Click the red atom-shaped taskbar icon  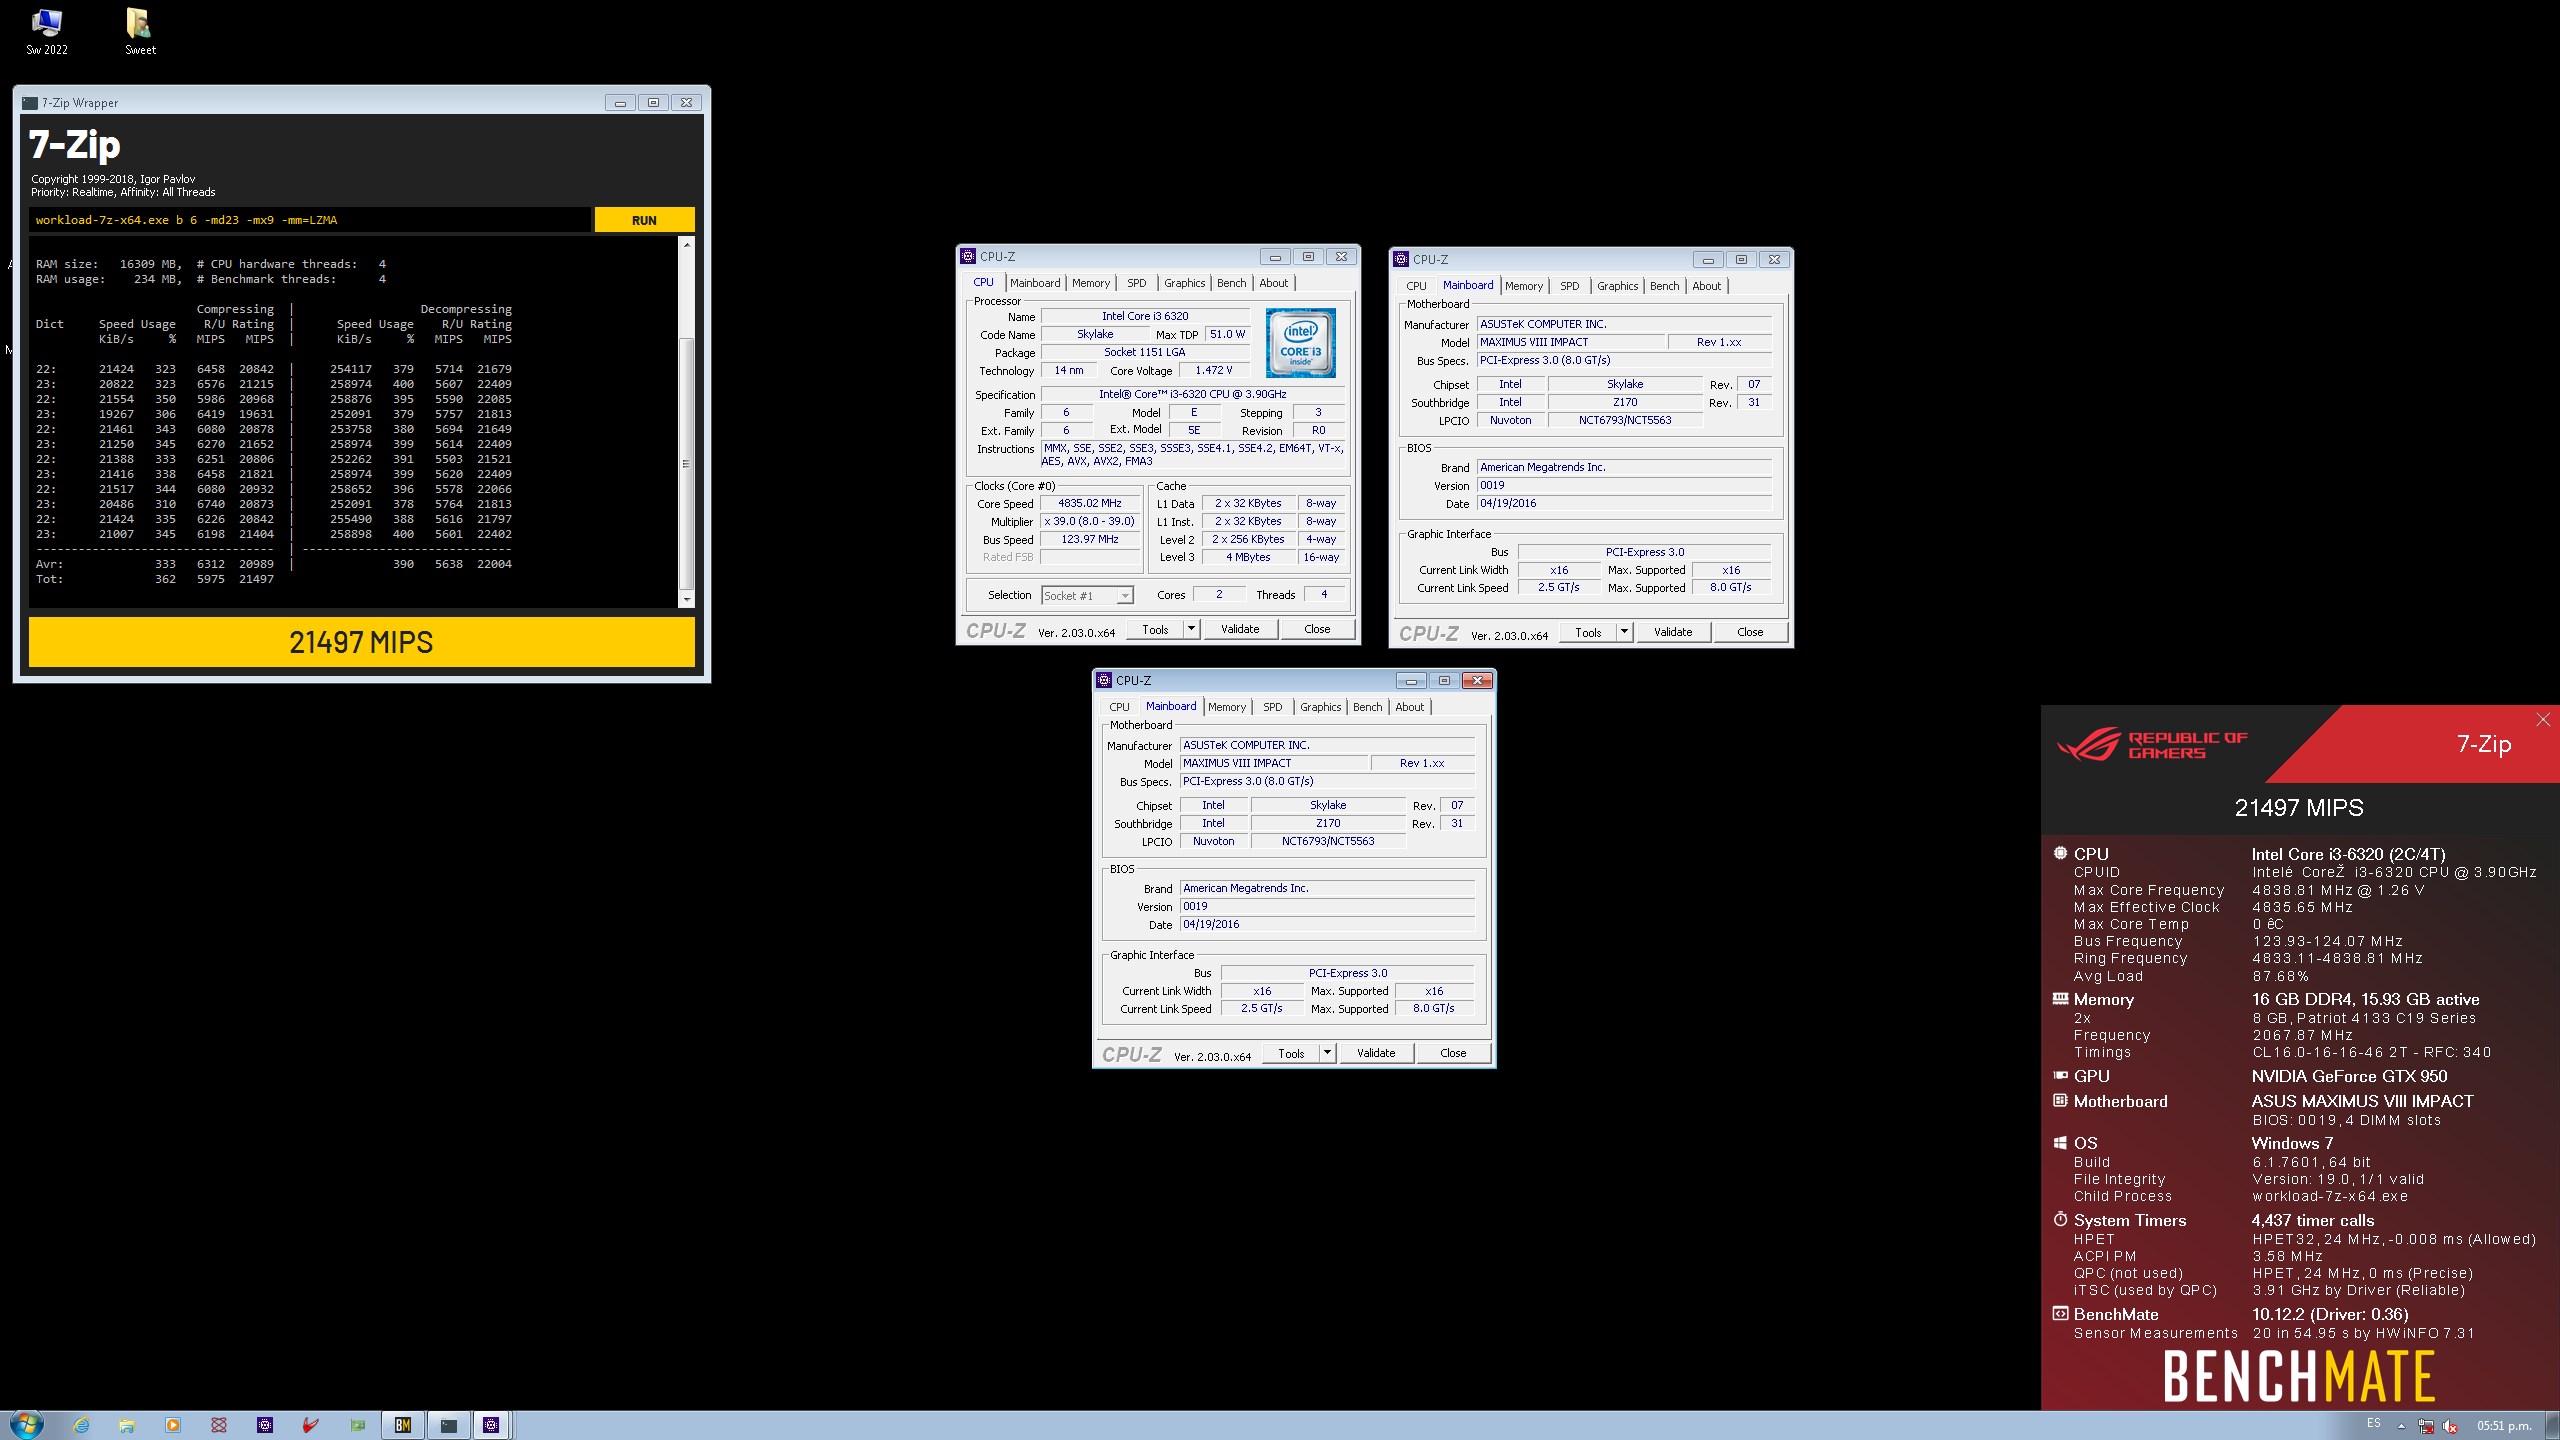click(x=219, y=1425)
